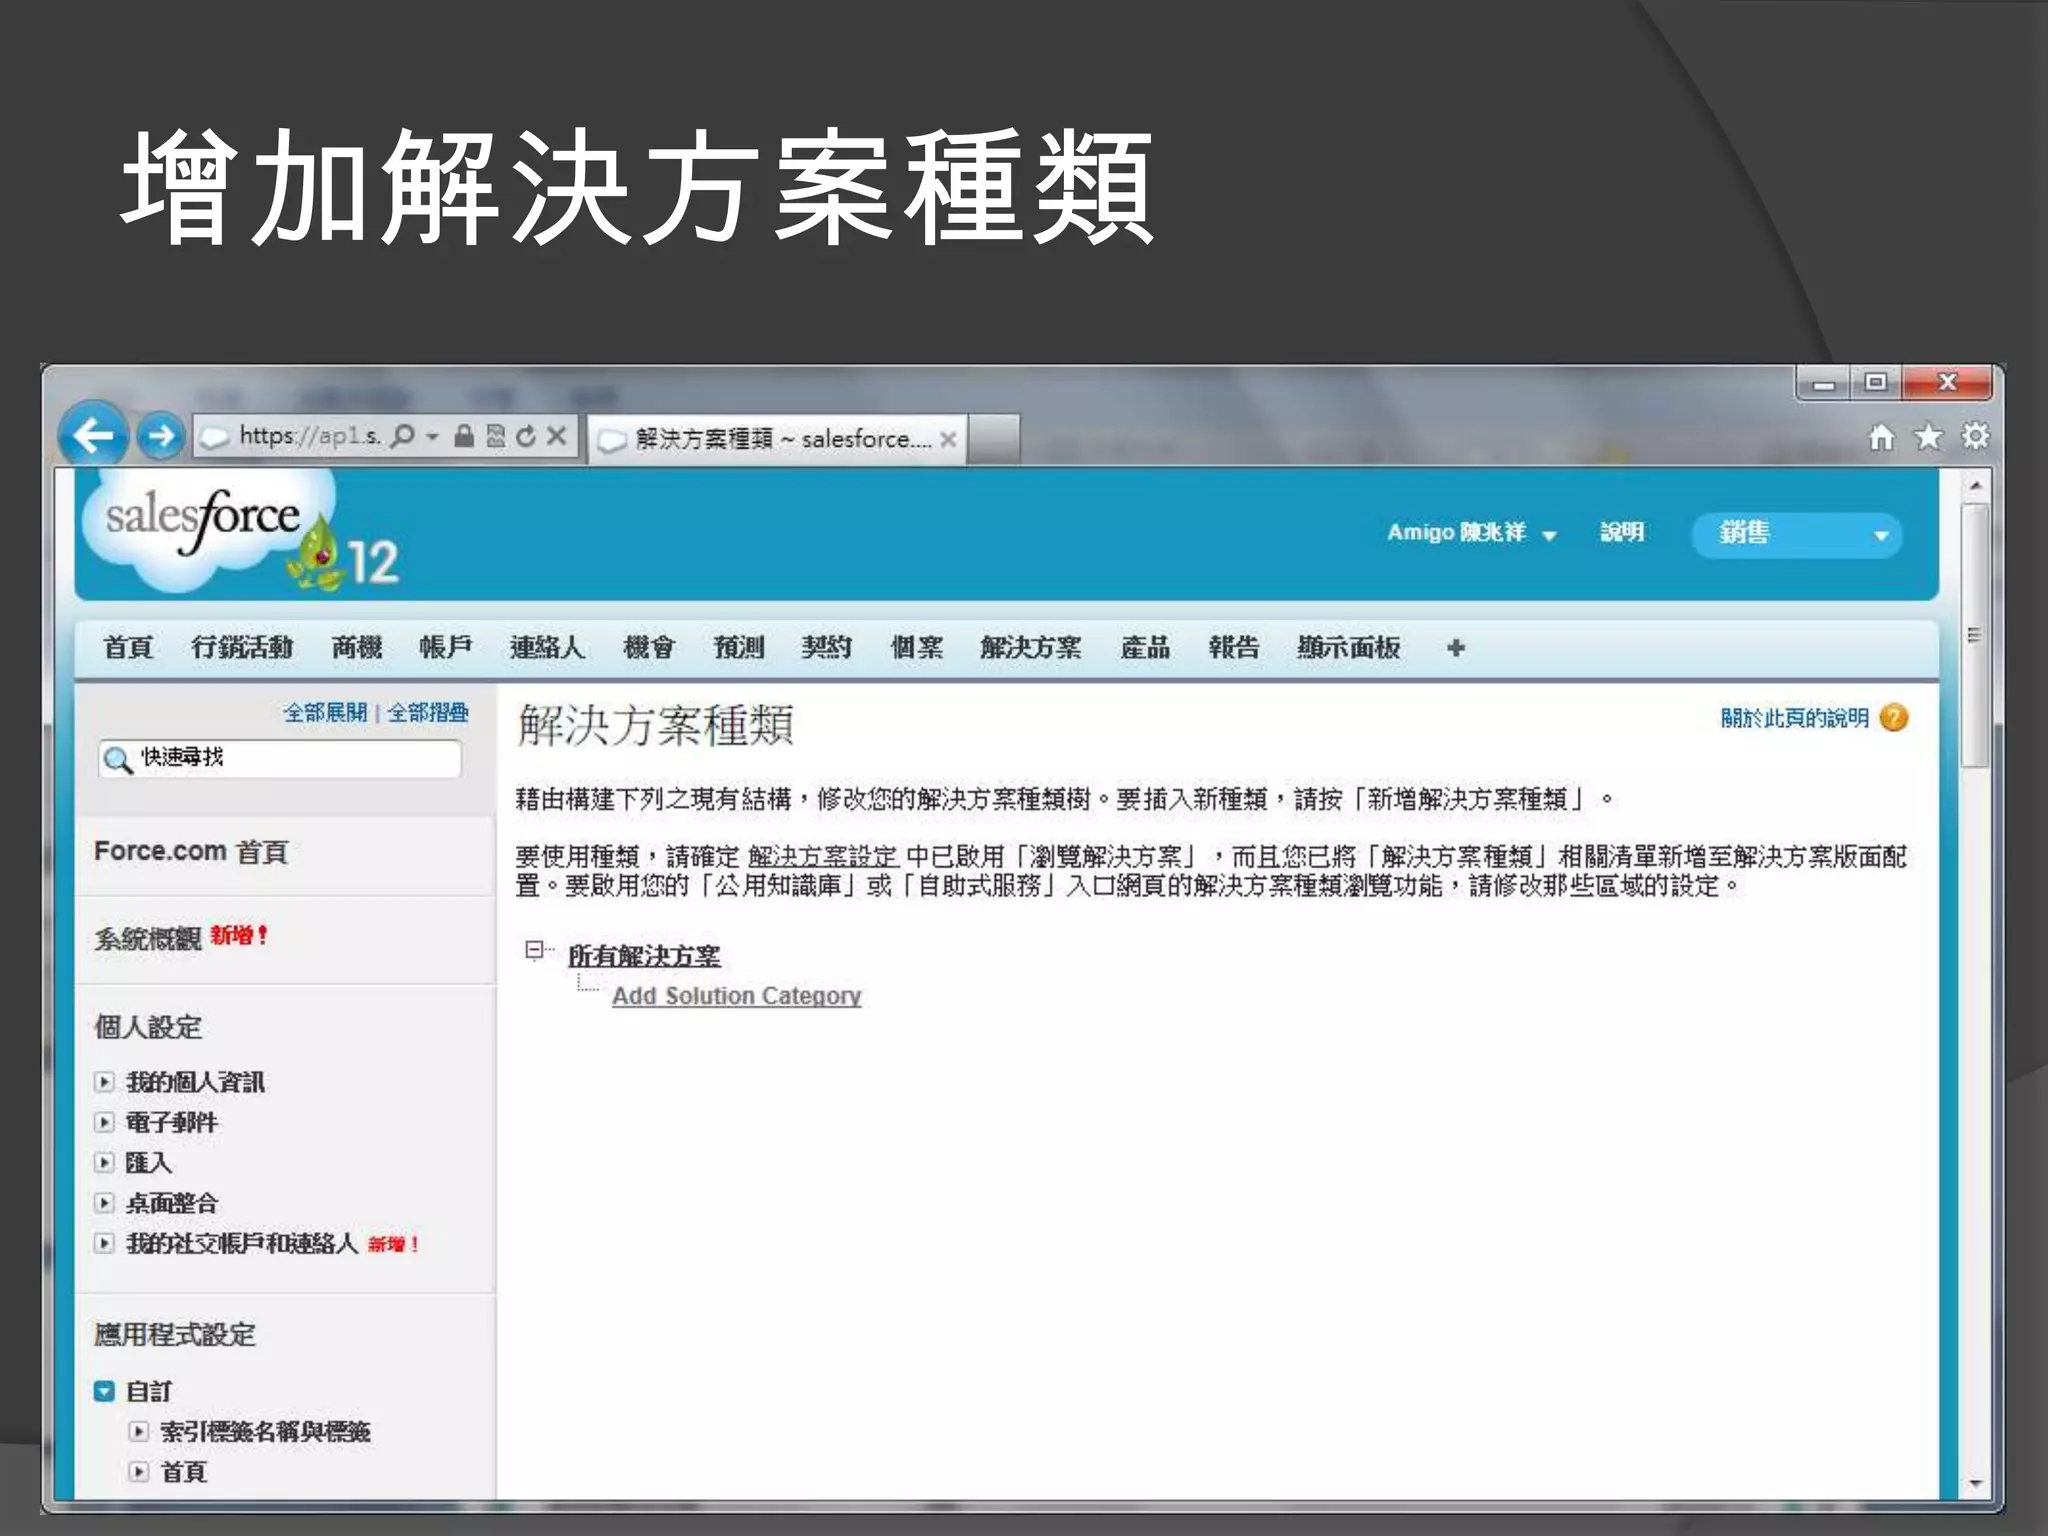Click the browser forward arrow button
The width and height of the screenshot is (2048, 1536).
[x=160, y=436]
